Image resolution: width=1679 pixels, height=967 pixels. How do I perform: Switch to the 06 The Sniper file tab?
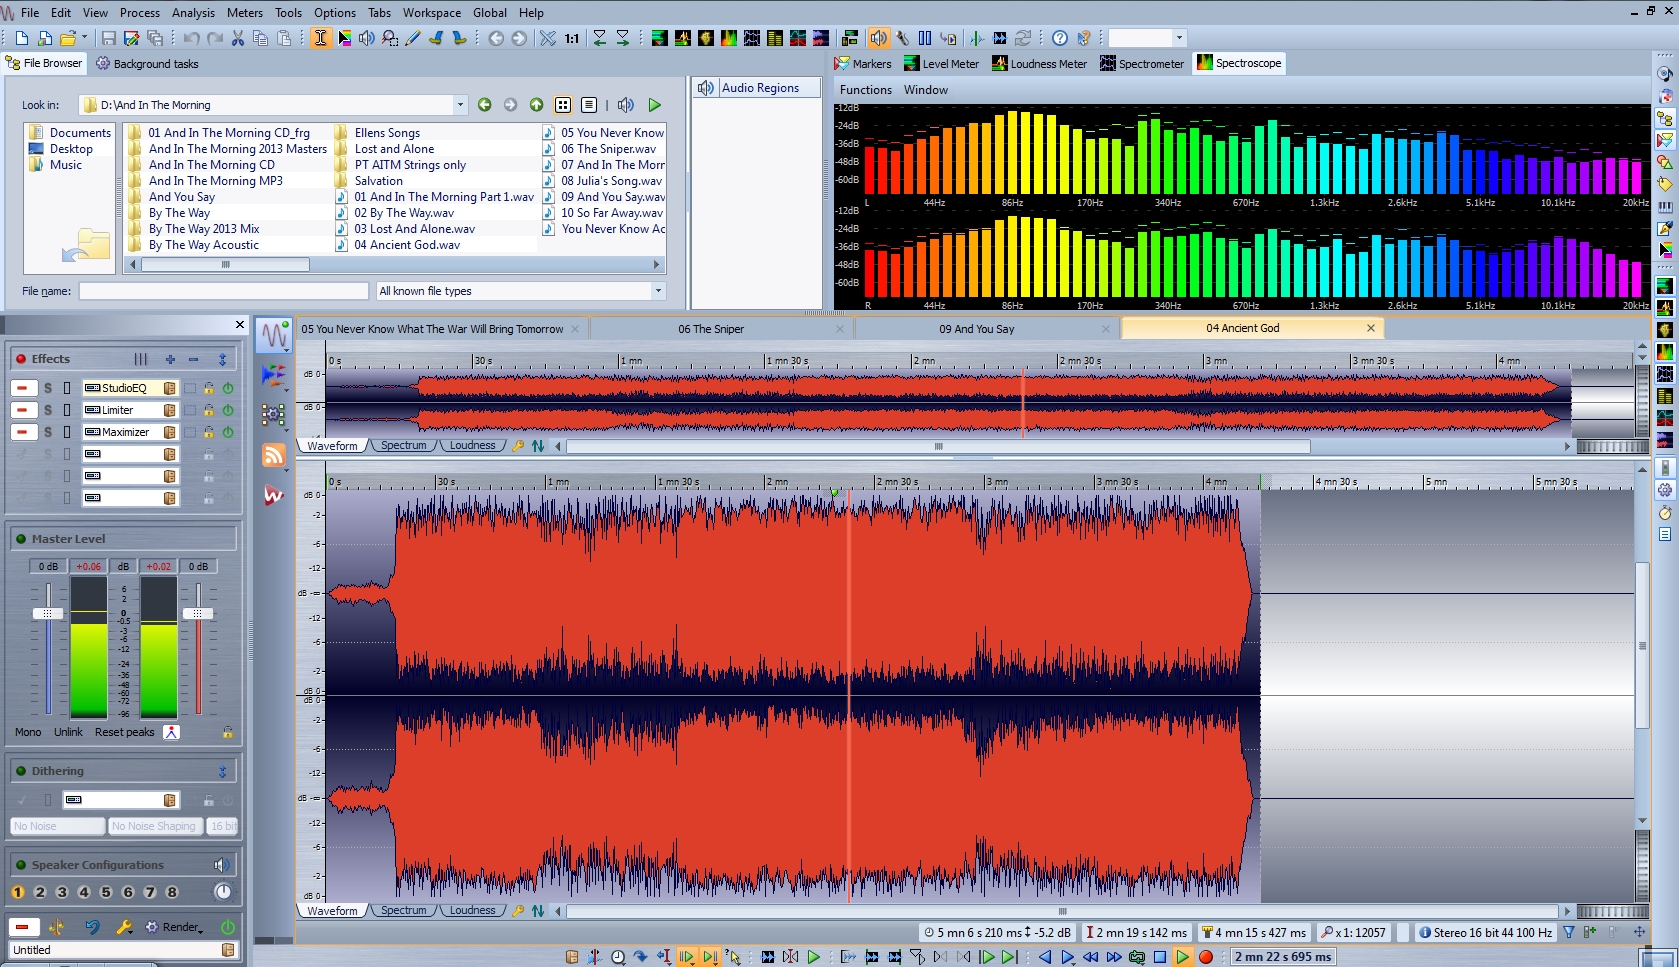(x=722, y=329)
